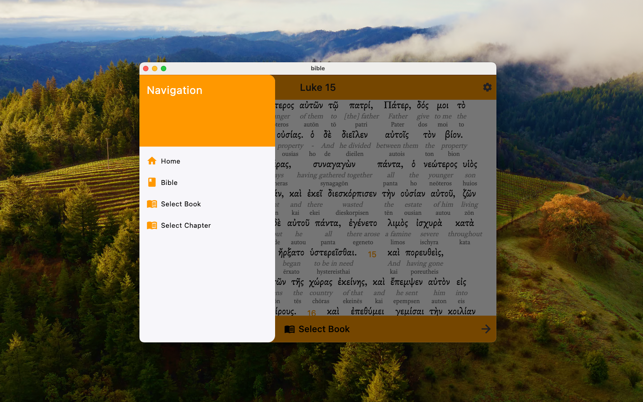Click the Bible book icon in drawer
Viewport: 643px width, 402px height.
tap(152, 183)
